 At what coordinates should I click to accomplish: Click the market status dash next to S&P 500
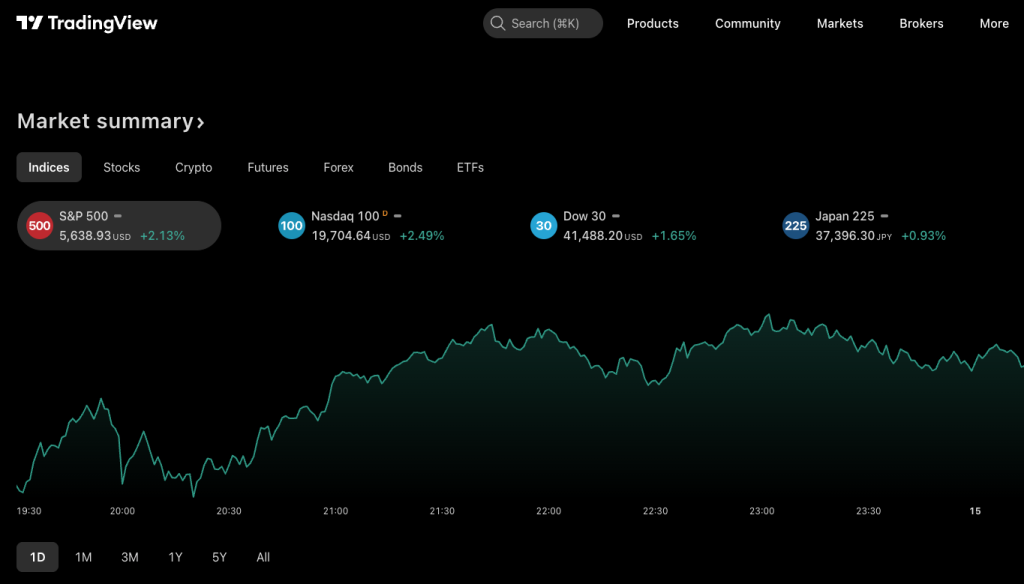coord(118,216)
